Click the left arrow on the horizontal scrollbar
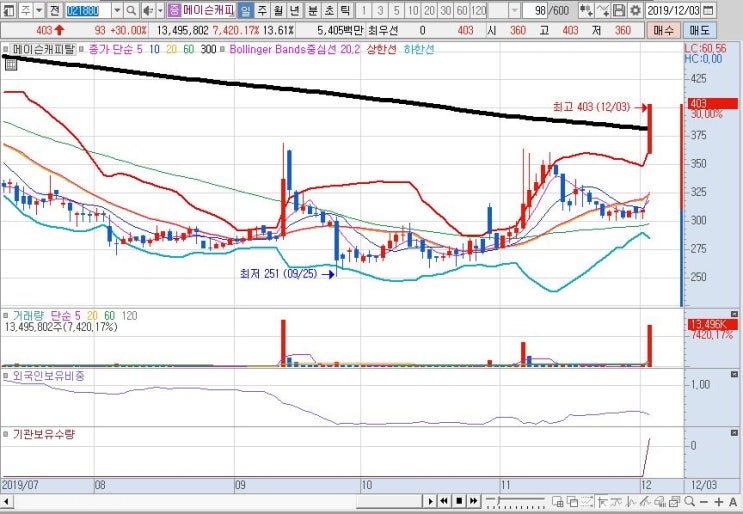Image resolution: width=743 pixels, height=514 pixels. pyautogui.click(x=5, y=501)
